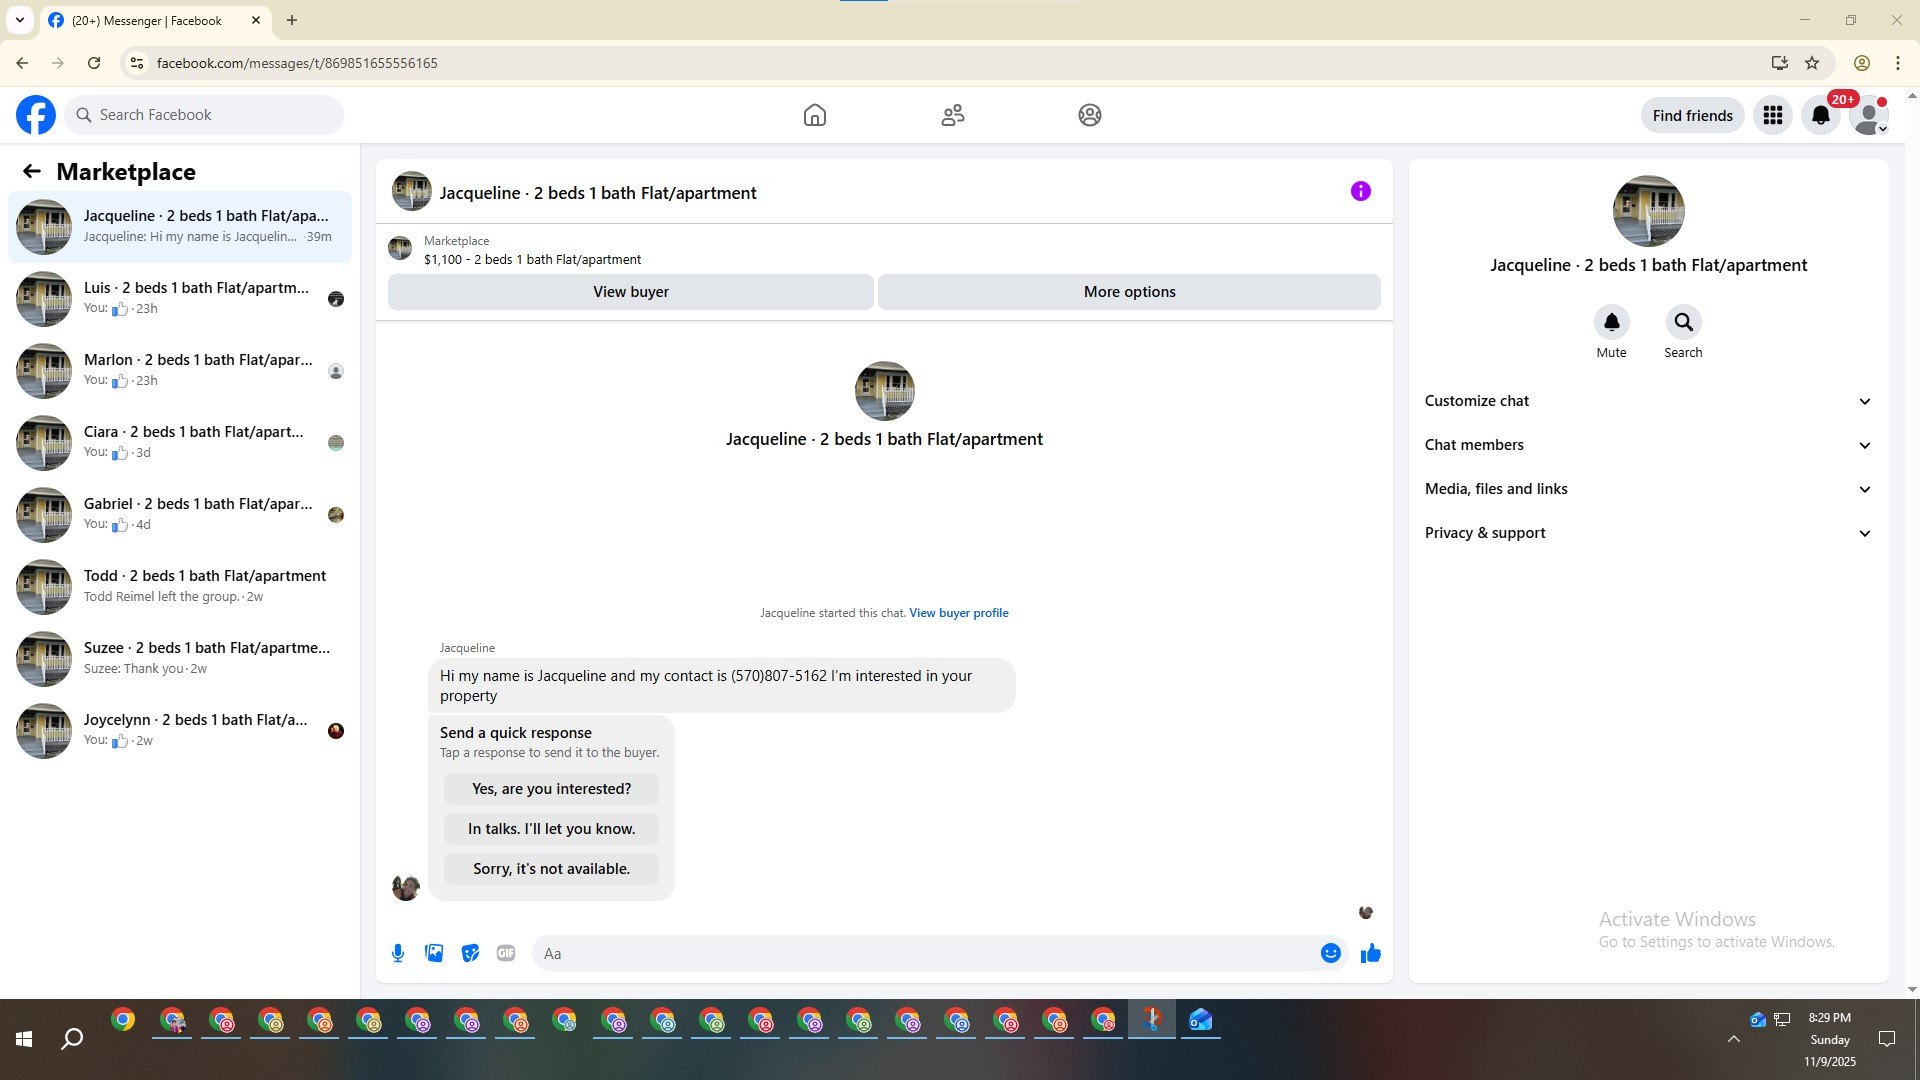Choose a GIF icon

tap(506, 953)
